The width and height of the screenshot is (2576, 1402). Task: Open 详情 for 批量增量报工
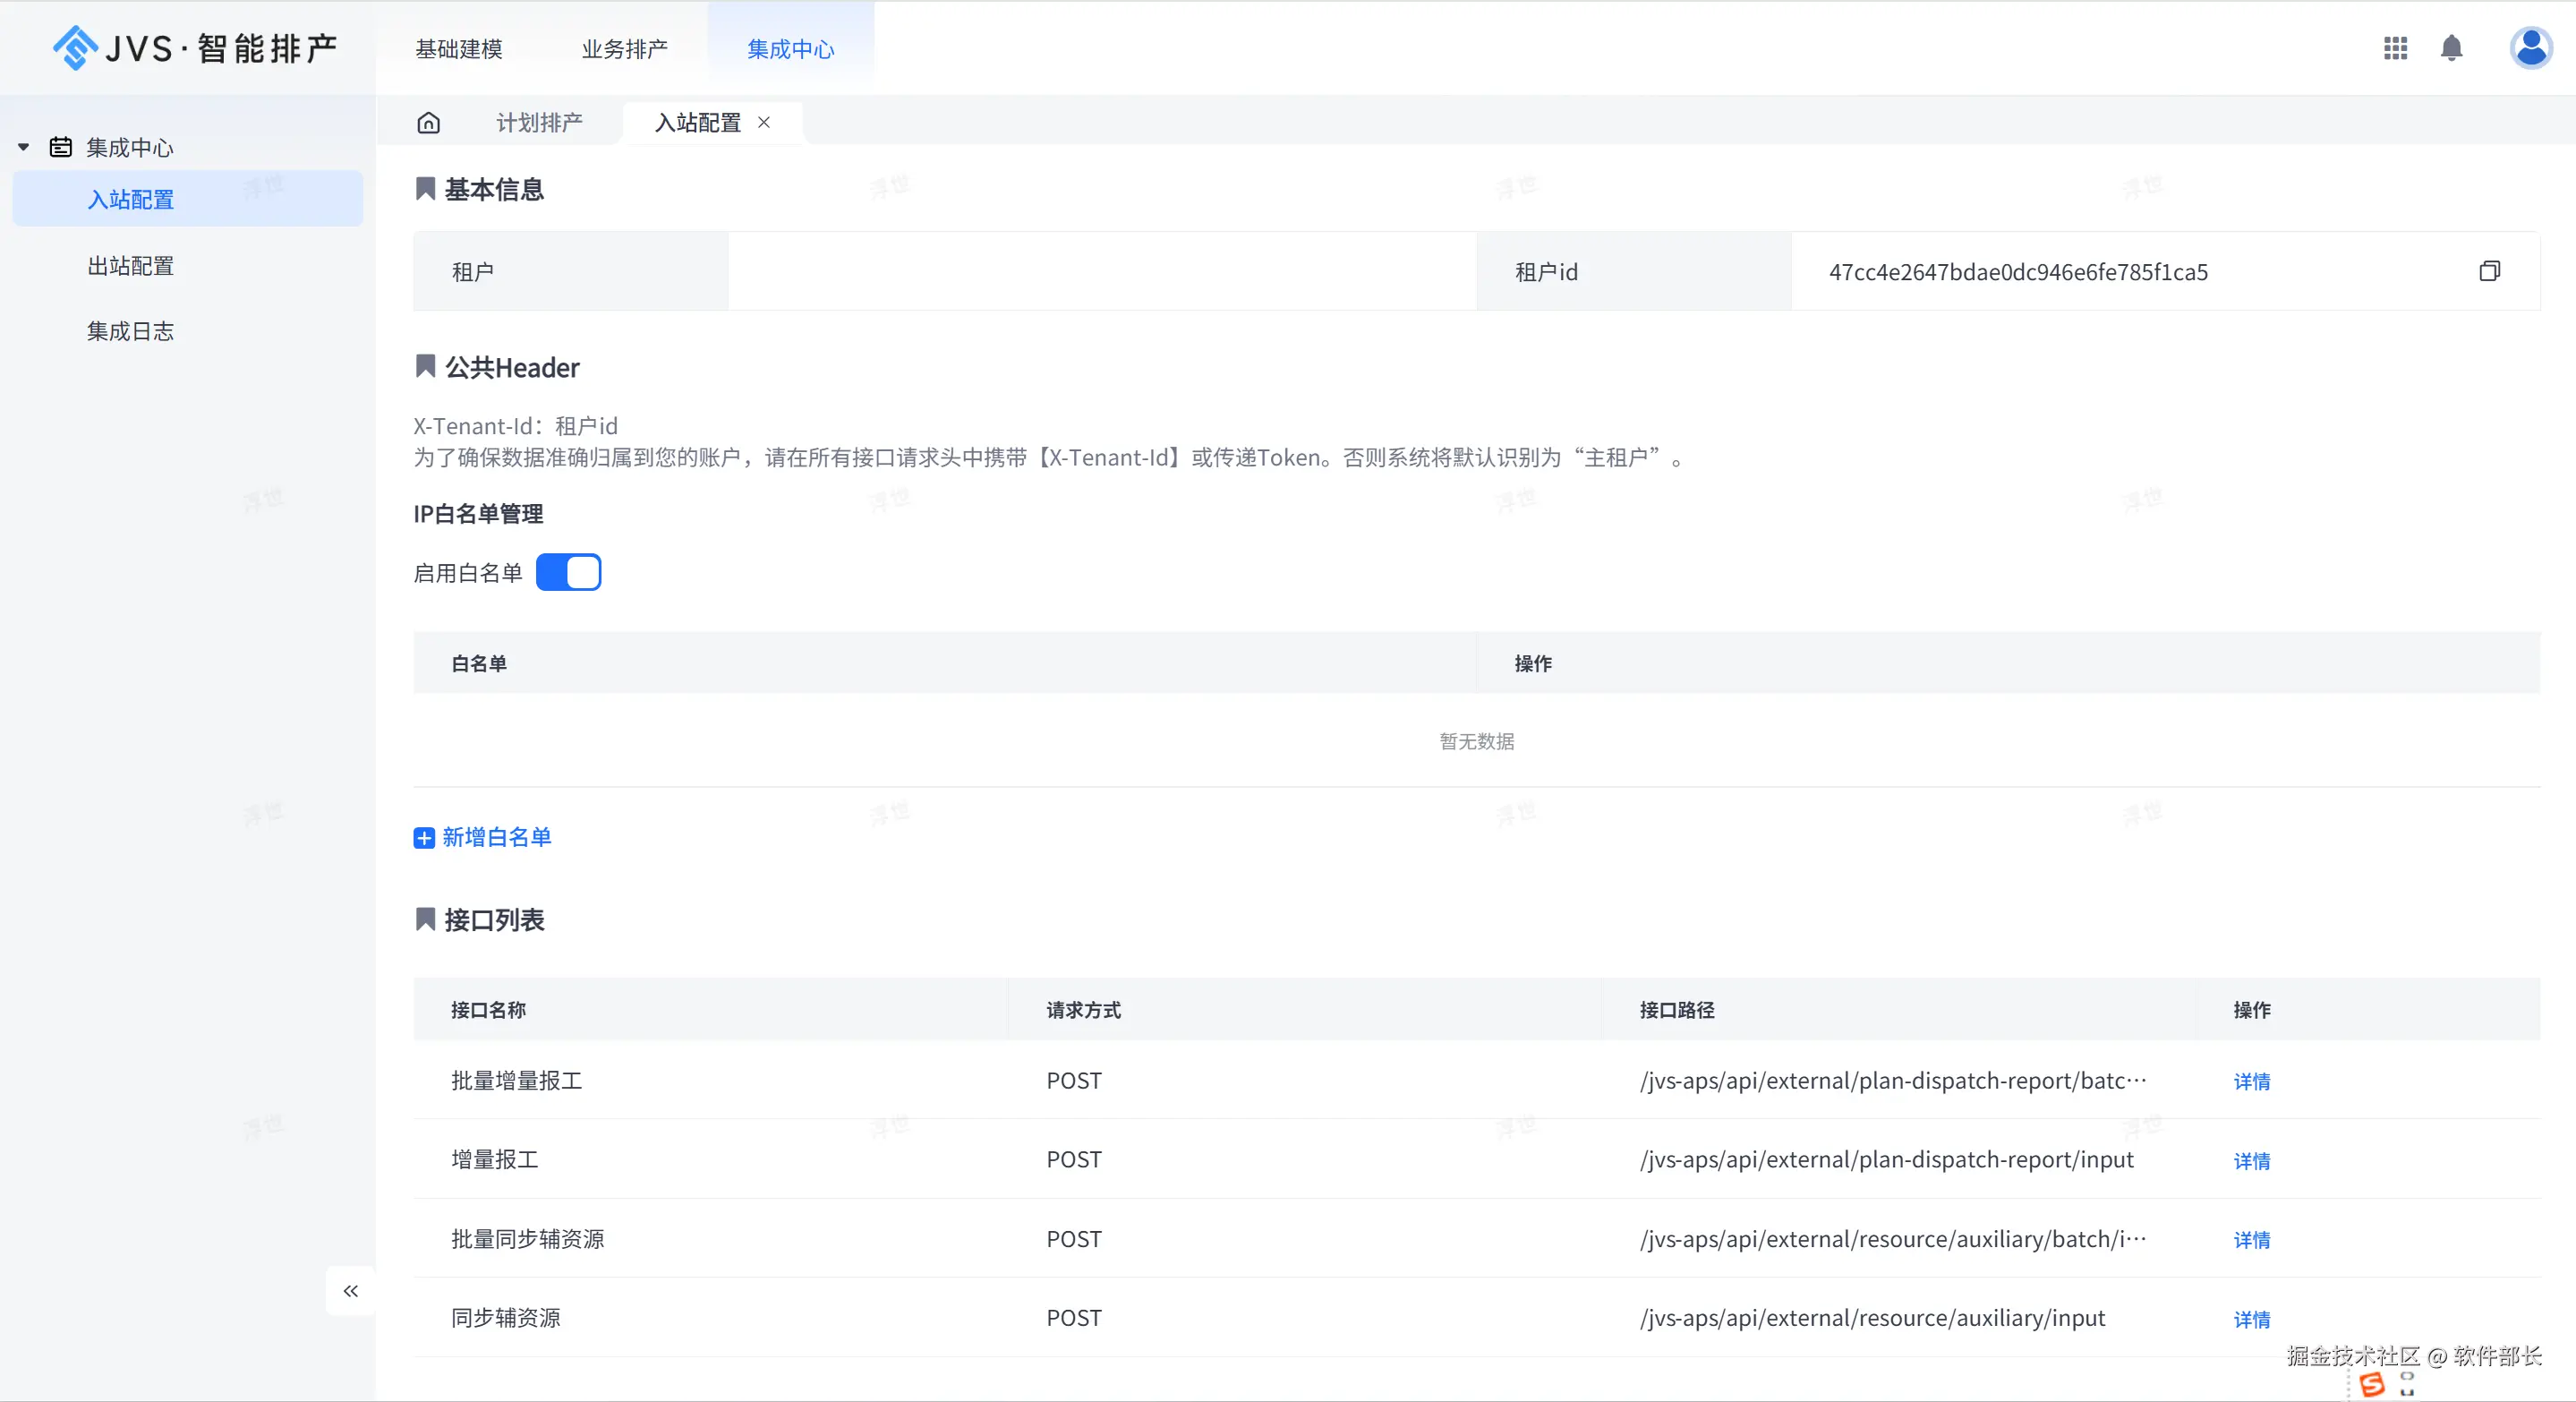point(2251,1081)
